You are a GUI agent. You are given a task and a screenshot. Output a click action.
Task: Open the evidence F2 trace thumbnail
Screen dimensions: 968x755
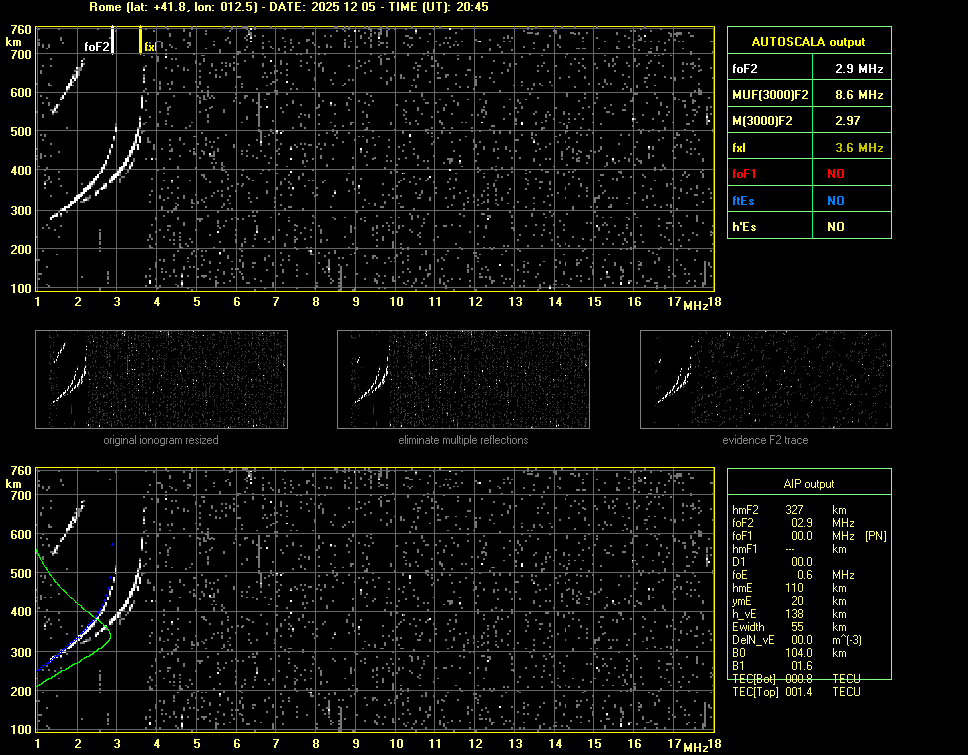(x=765, y=380)
